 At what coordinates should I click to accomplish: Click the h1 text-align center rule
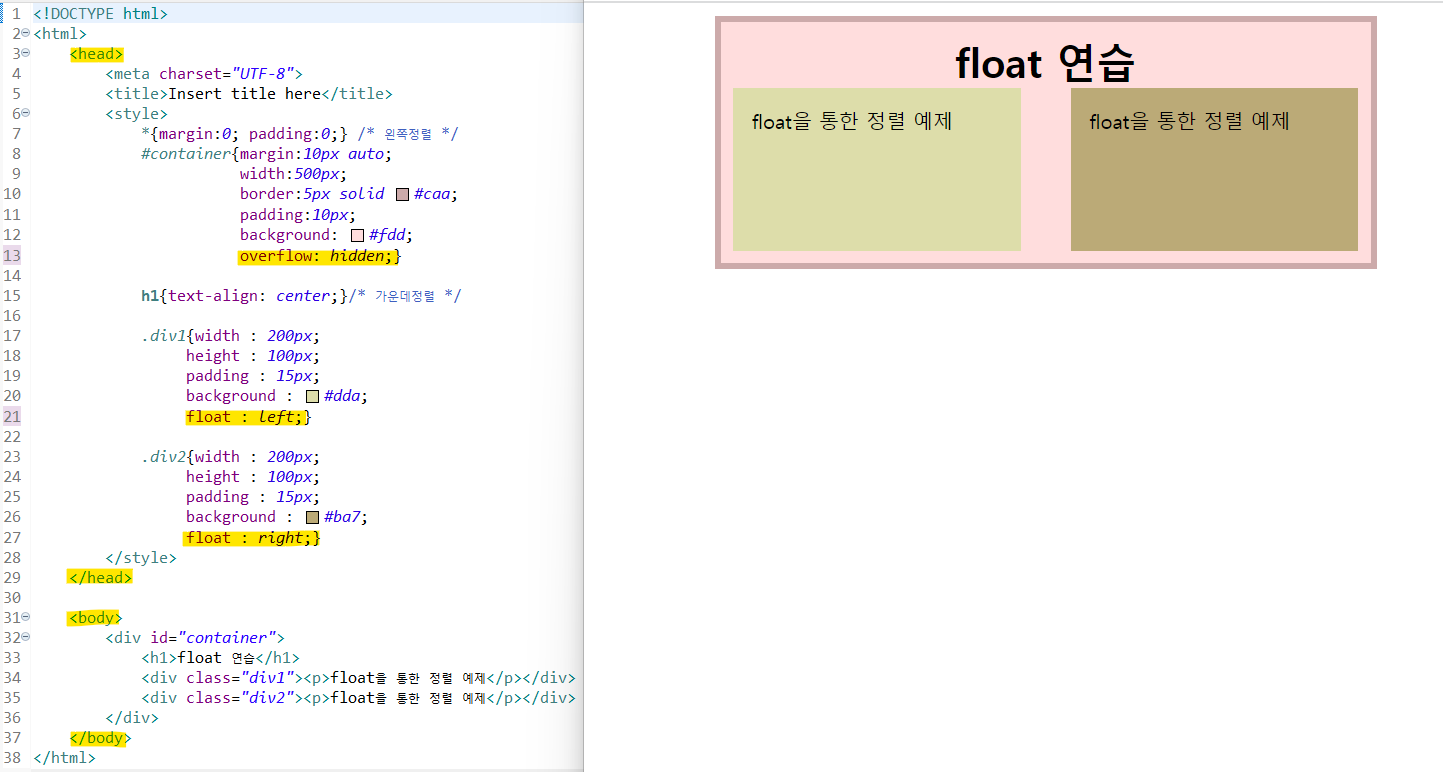(245, 296)
